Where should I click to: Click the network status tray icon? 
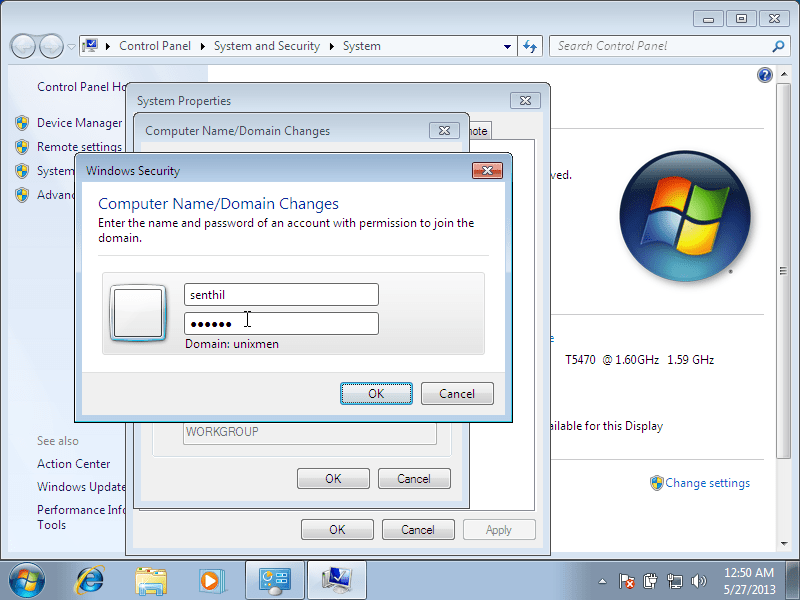pos(675,581)
